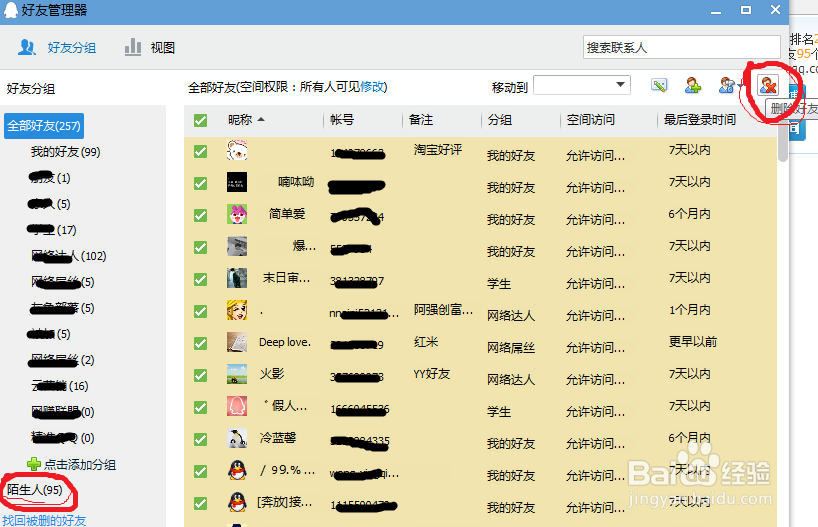818x527 pixels.
Task: Click the 红米 remark cell
Action: tap(426, 342)
